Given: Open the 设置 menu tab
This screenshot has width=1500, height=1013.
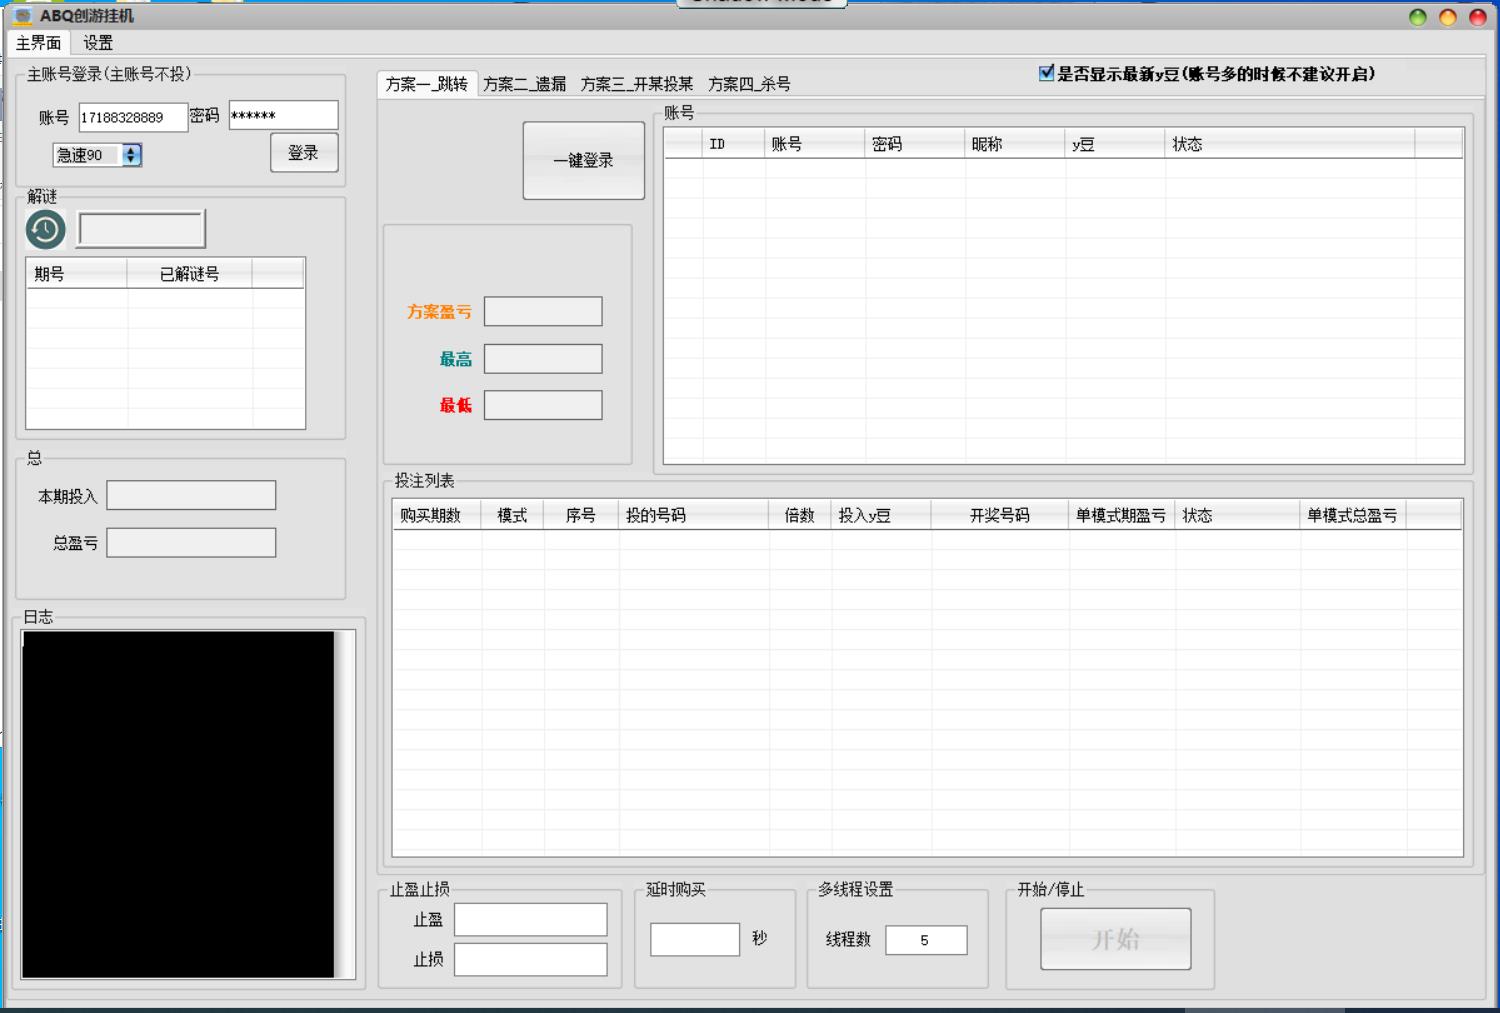Looking at the screenshot, I should (x=98, y=43).
